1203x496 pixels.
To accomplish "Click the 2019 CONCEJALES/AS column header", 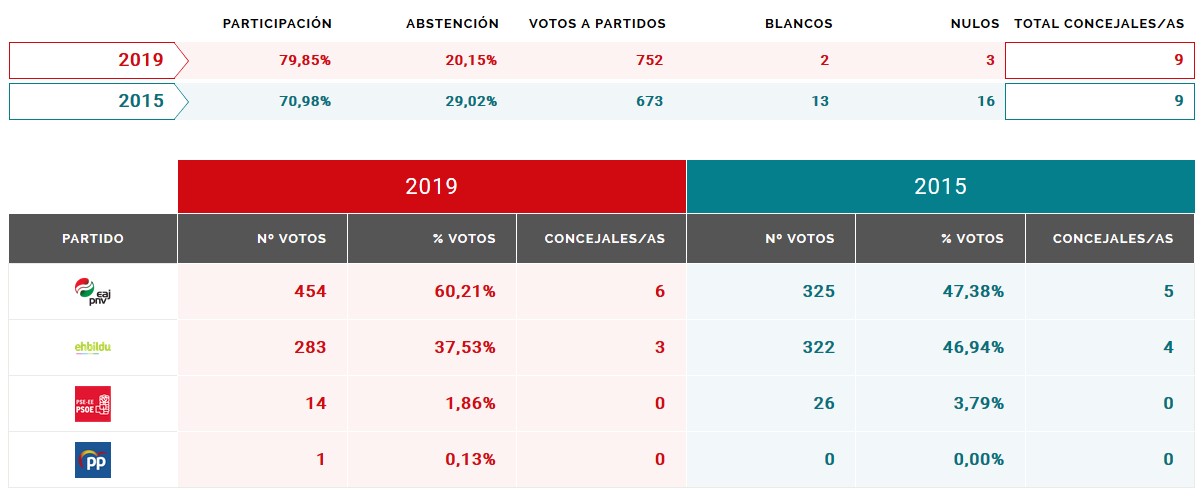I will point(601,239).
